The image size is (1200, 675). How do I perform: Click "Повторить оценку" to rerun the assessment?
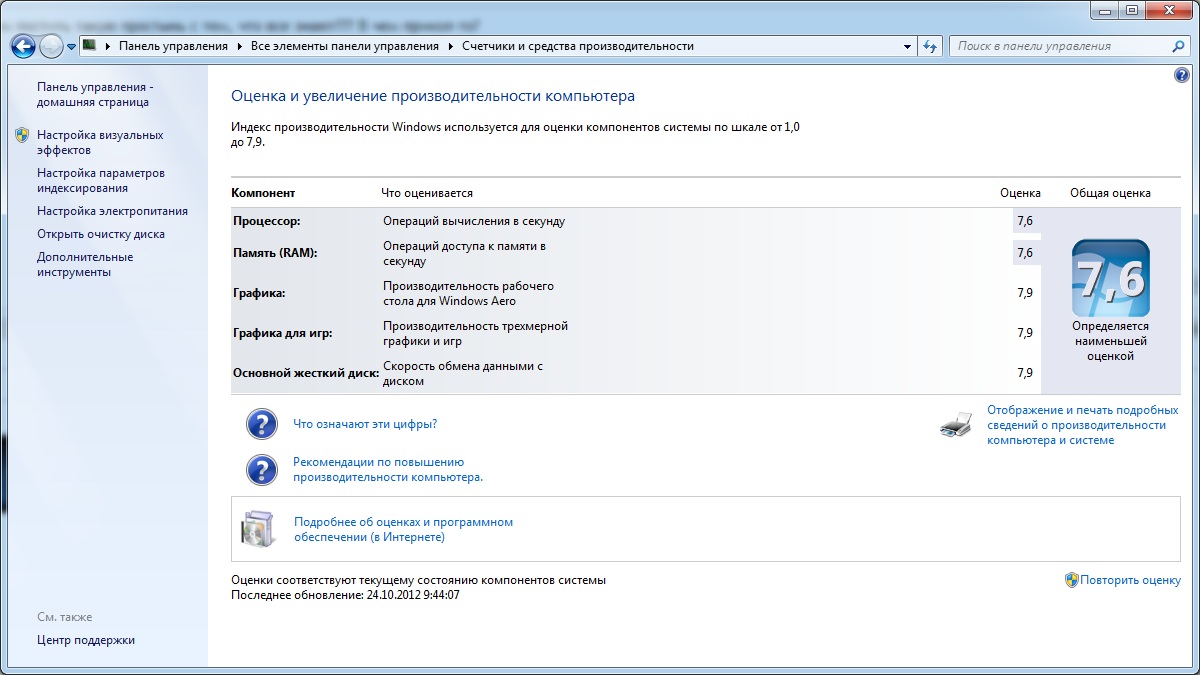point(1130,580)
